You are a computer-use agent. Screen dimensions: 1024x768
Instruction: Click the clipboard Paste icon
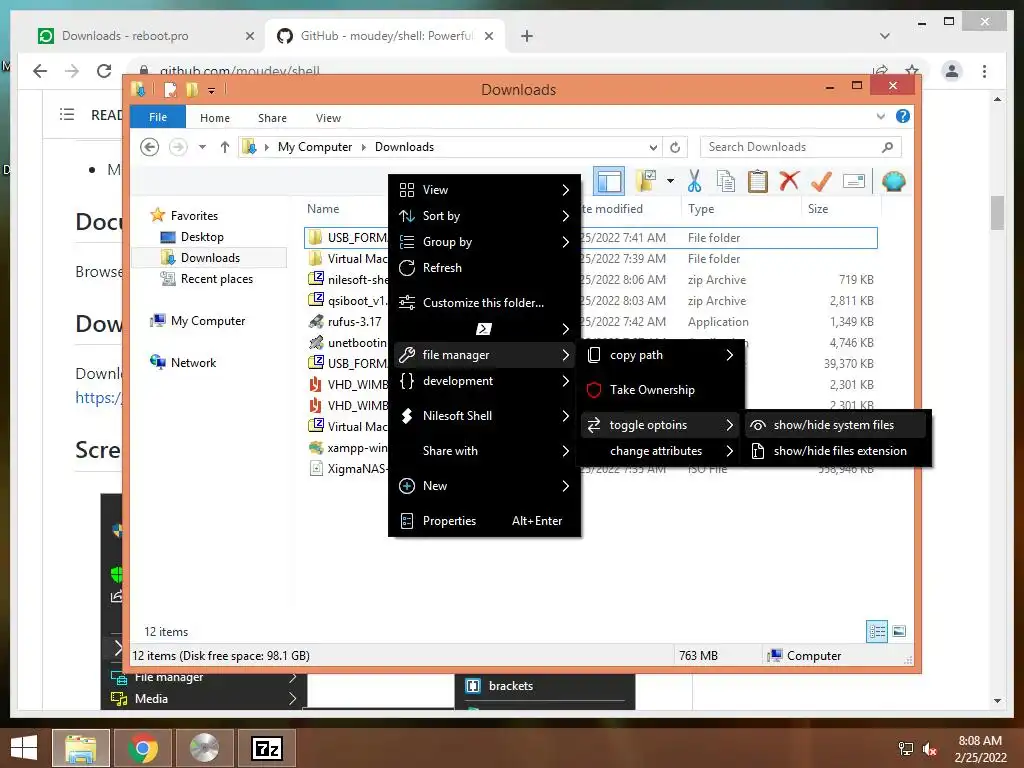(x=758, y=182)
